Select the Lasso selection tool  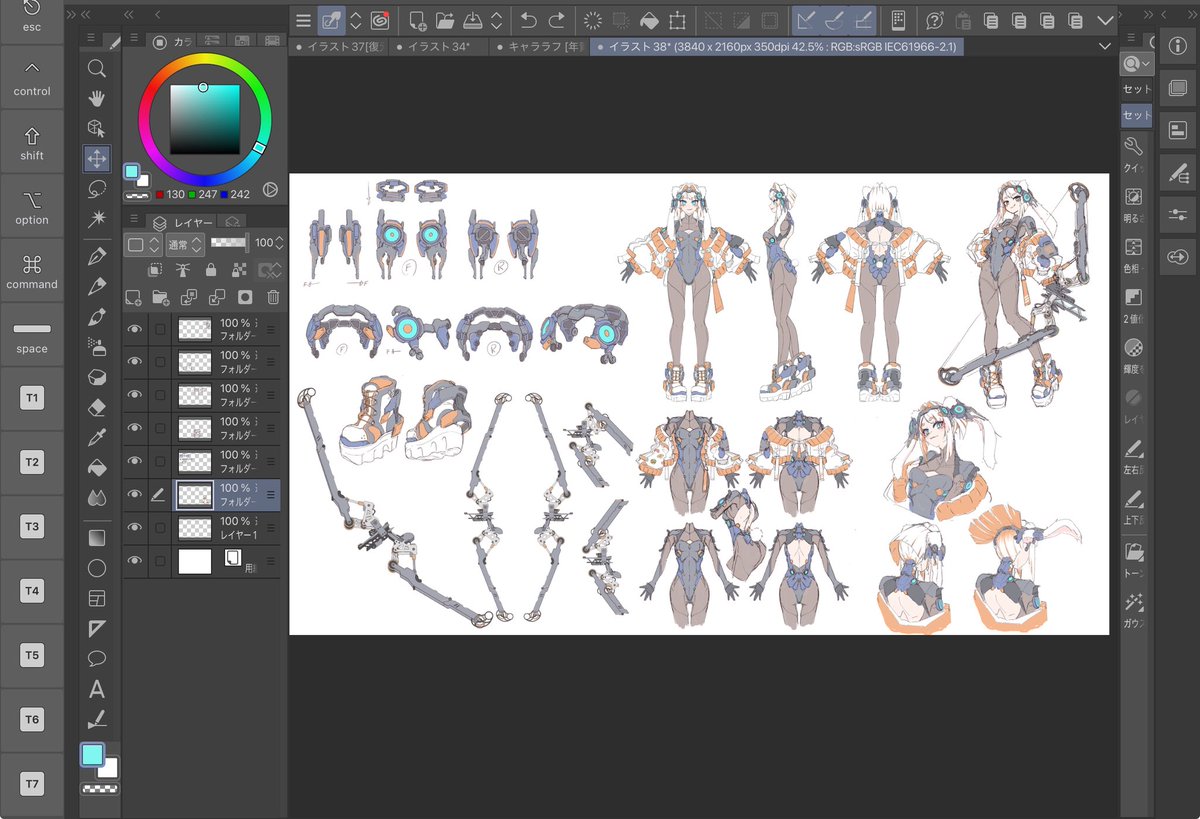(x=97, y=188)
